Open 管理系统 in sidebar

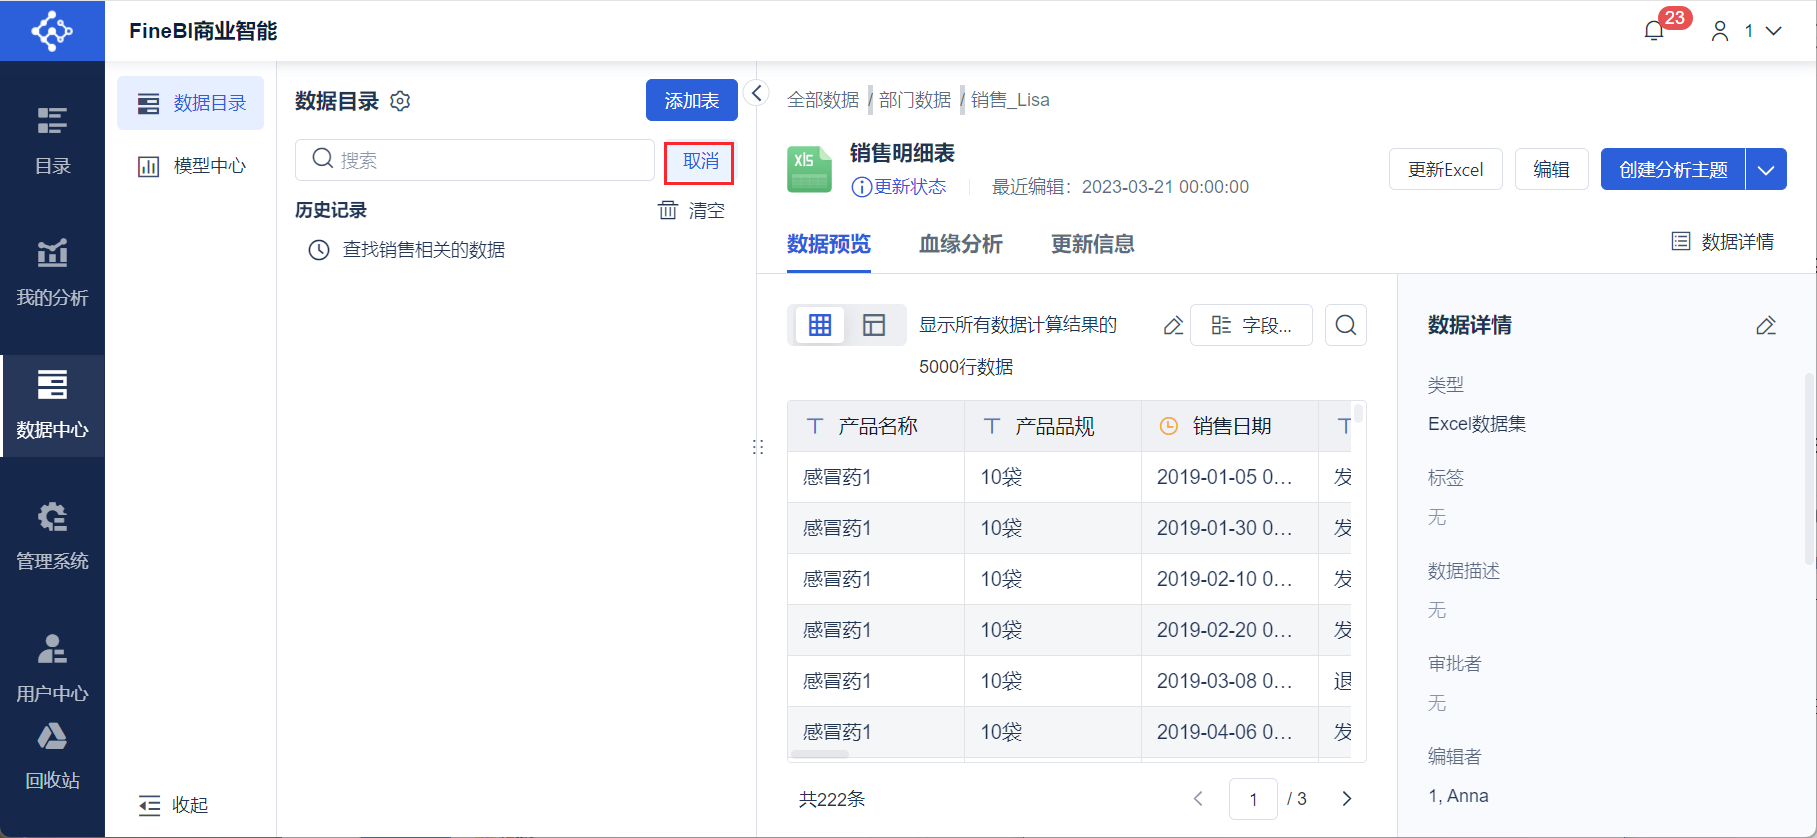click(52, 536)
